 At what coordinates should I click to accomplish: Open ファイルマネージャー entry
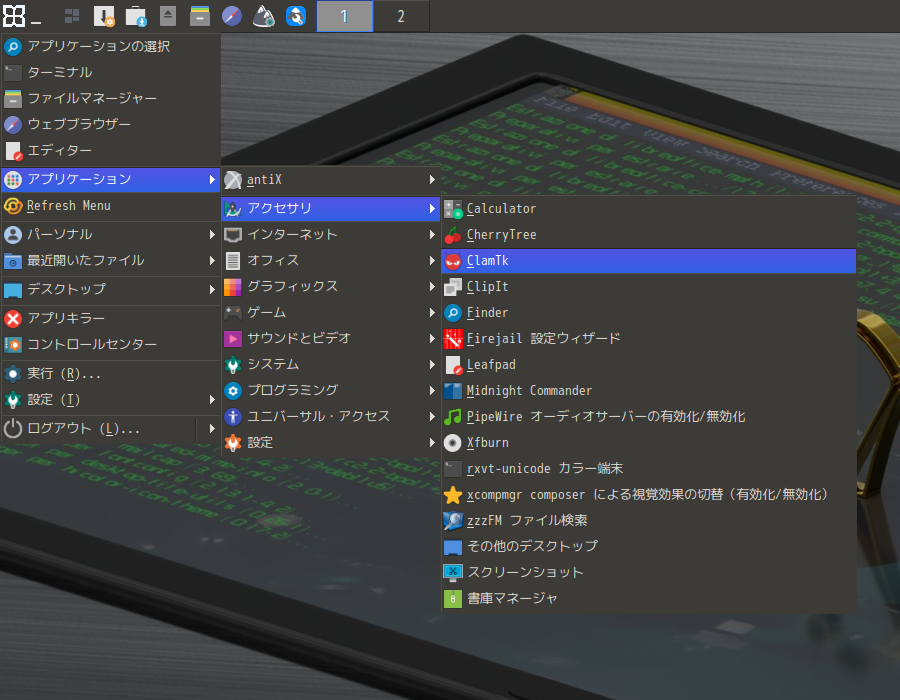[x=111, y=99]
